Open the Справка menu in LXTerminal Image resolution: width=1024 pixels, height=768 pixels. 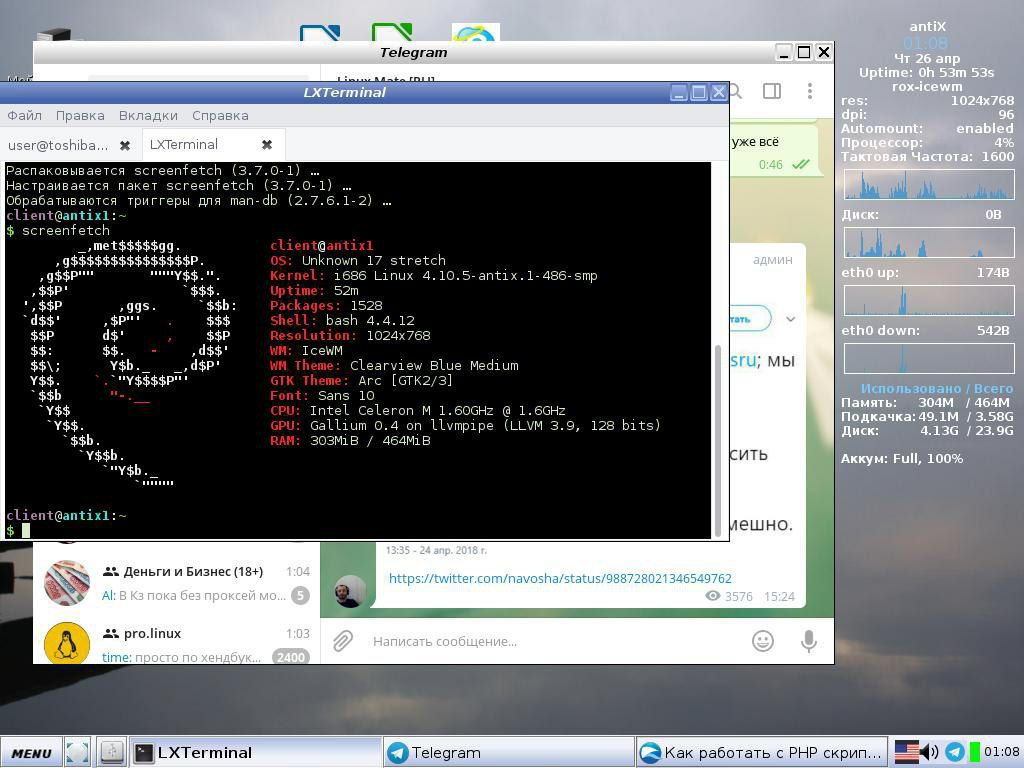point(220,116)
